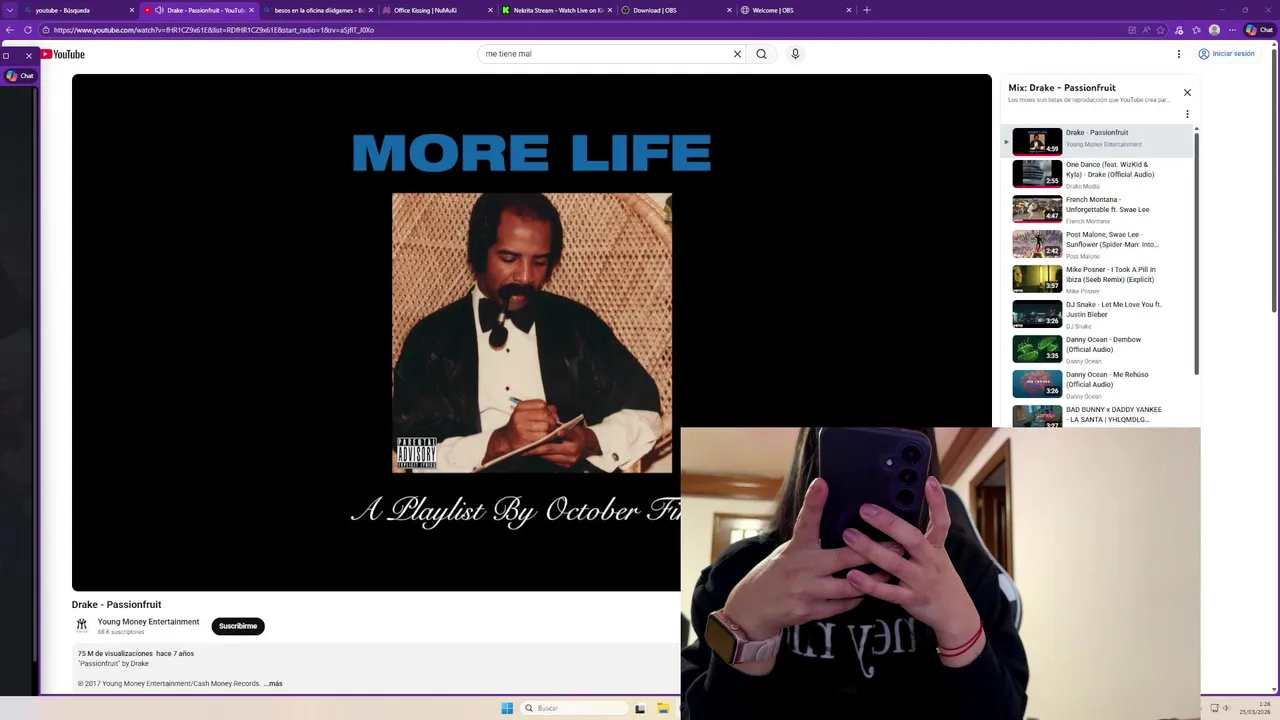Image resolution: width=1280 pixels, height=720 pixels.
Task: Open the read aloud icon in address bar
Action: (x=1146, y=30)
